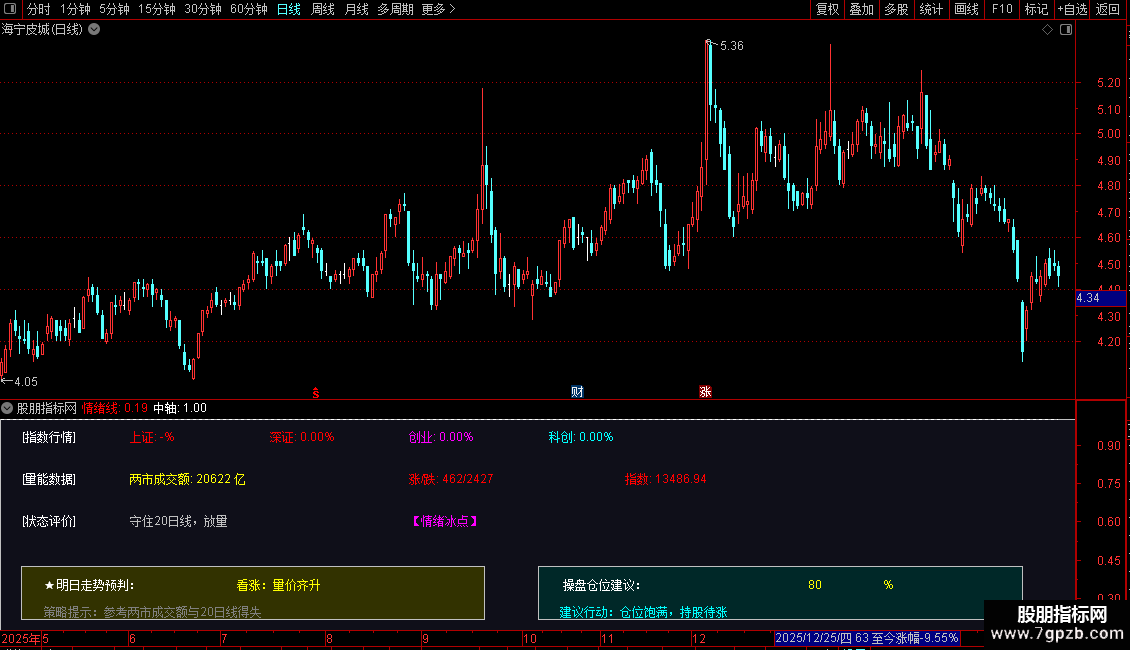Switch to 30分钟 period tab

click(203, 9)
